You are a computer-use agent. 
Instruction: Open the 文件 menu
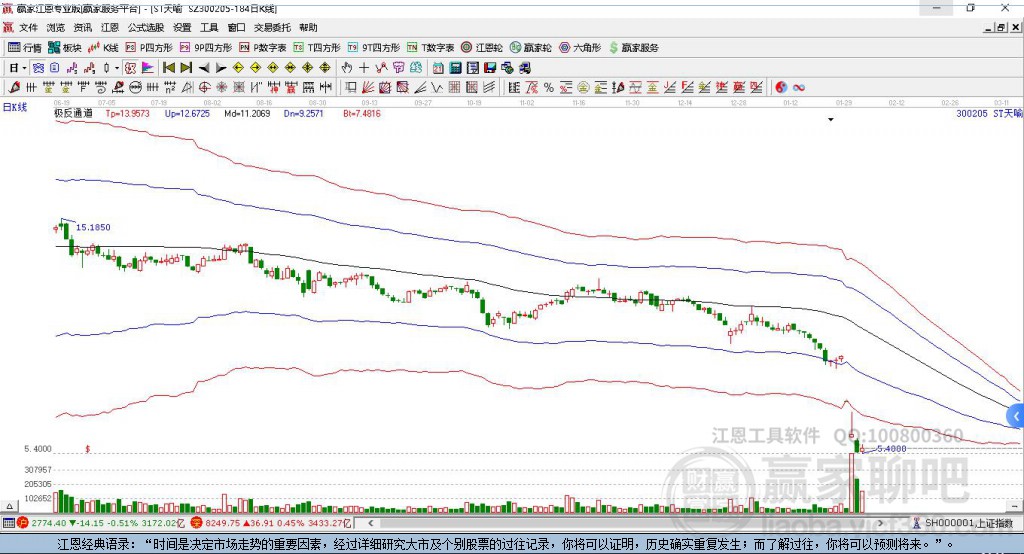point(28,27)
